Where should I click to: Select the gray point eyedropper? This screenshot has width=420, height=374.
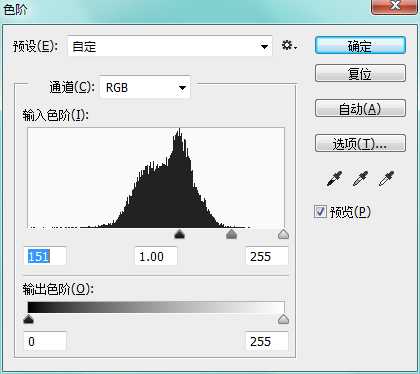pyautogui.click(x=360, y=179)
